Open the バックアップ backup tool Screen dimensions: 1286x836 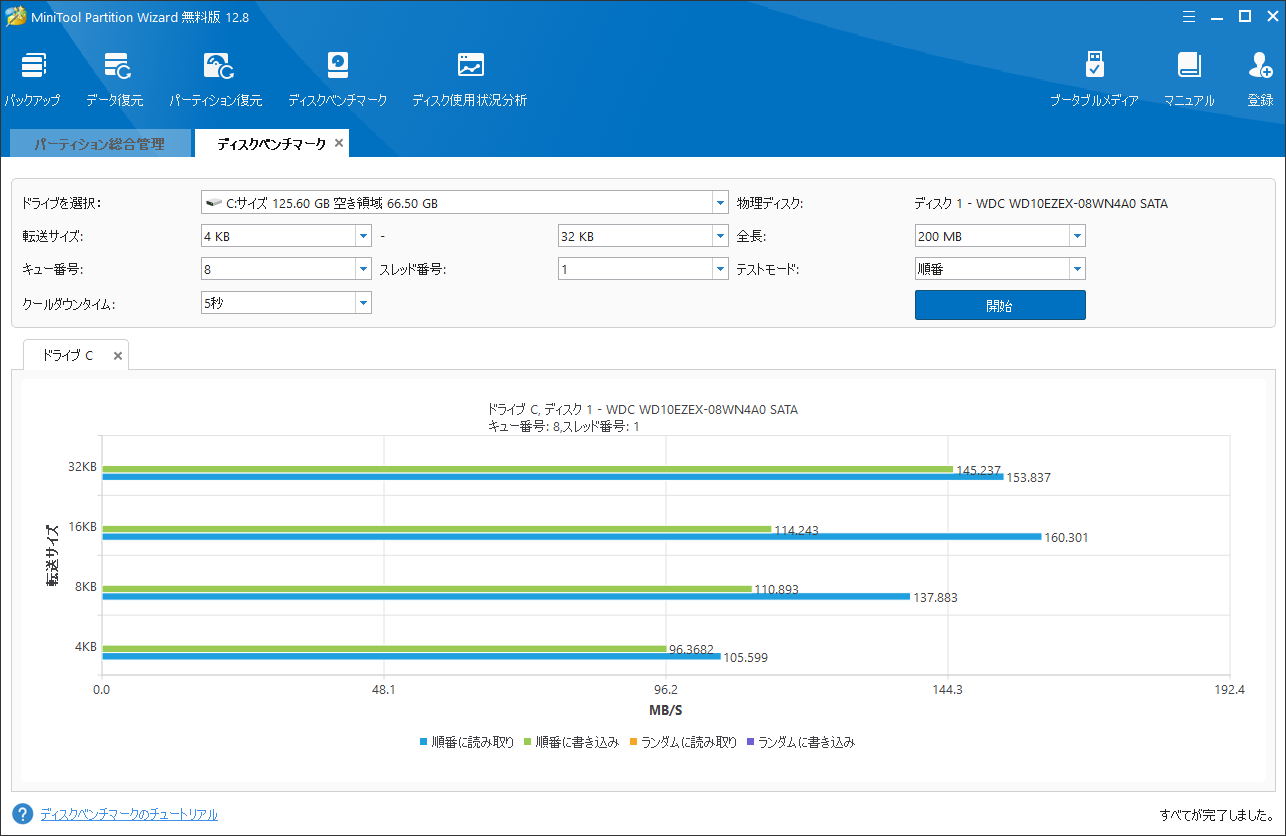point(33,79)
